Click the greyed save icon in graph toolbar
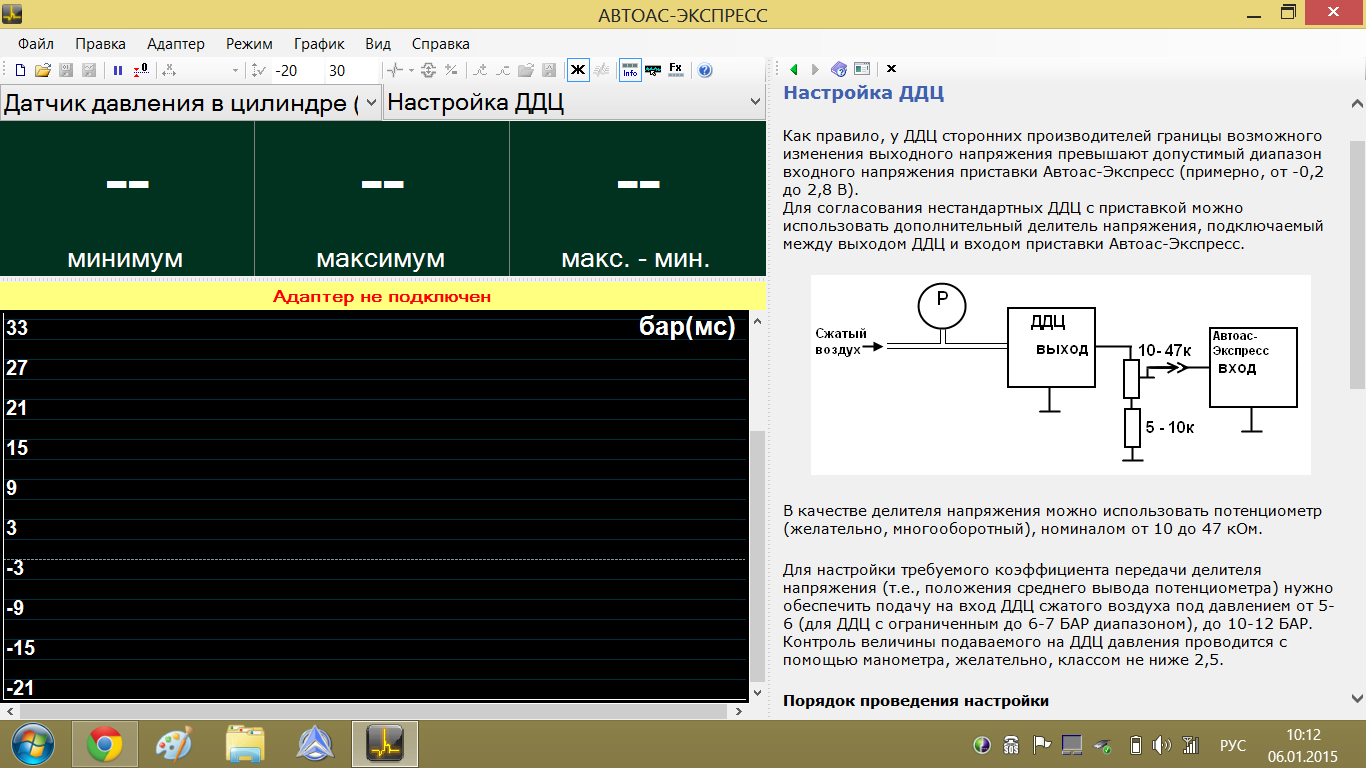This screenshot has height=768, width=1366. tap(549, 71)
